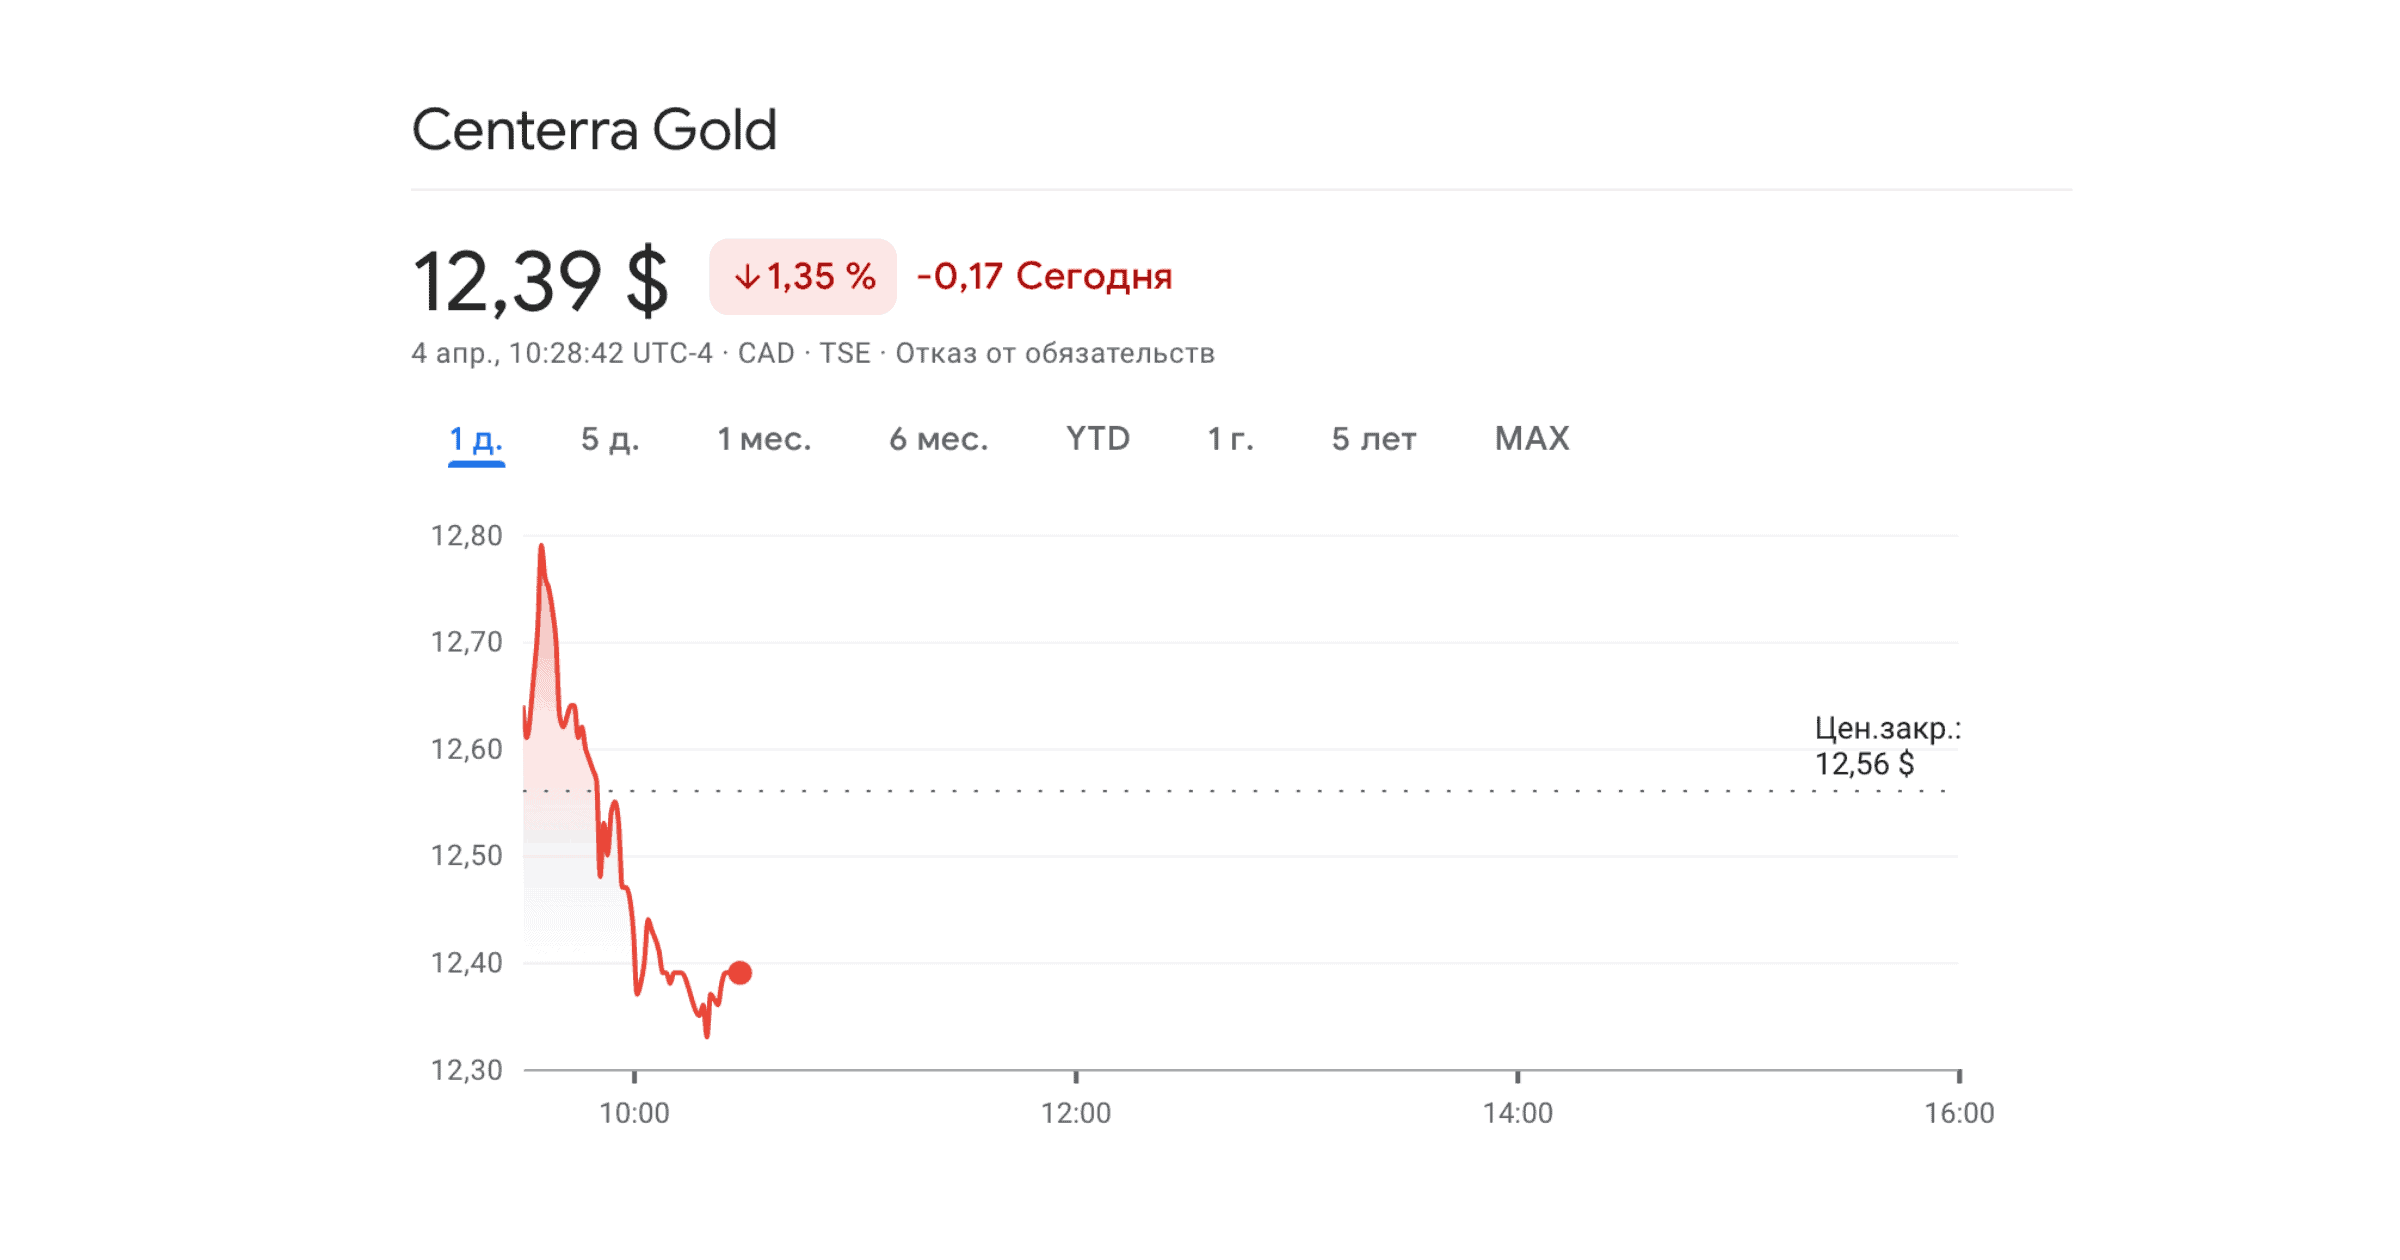Click the 12:00 time axis marker
Viewport: 2400px width, 1260px height.
pos(1075,1113)
